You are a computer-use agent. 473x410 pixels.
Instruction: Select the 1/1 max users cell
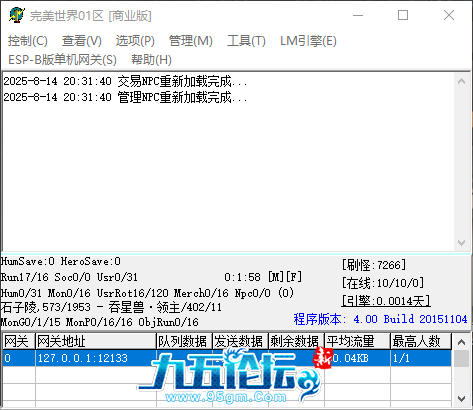click(421, 358)
